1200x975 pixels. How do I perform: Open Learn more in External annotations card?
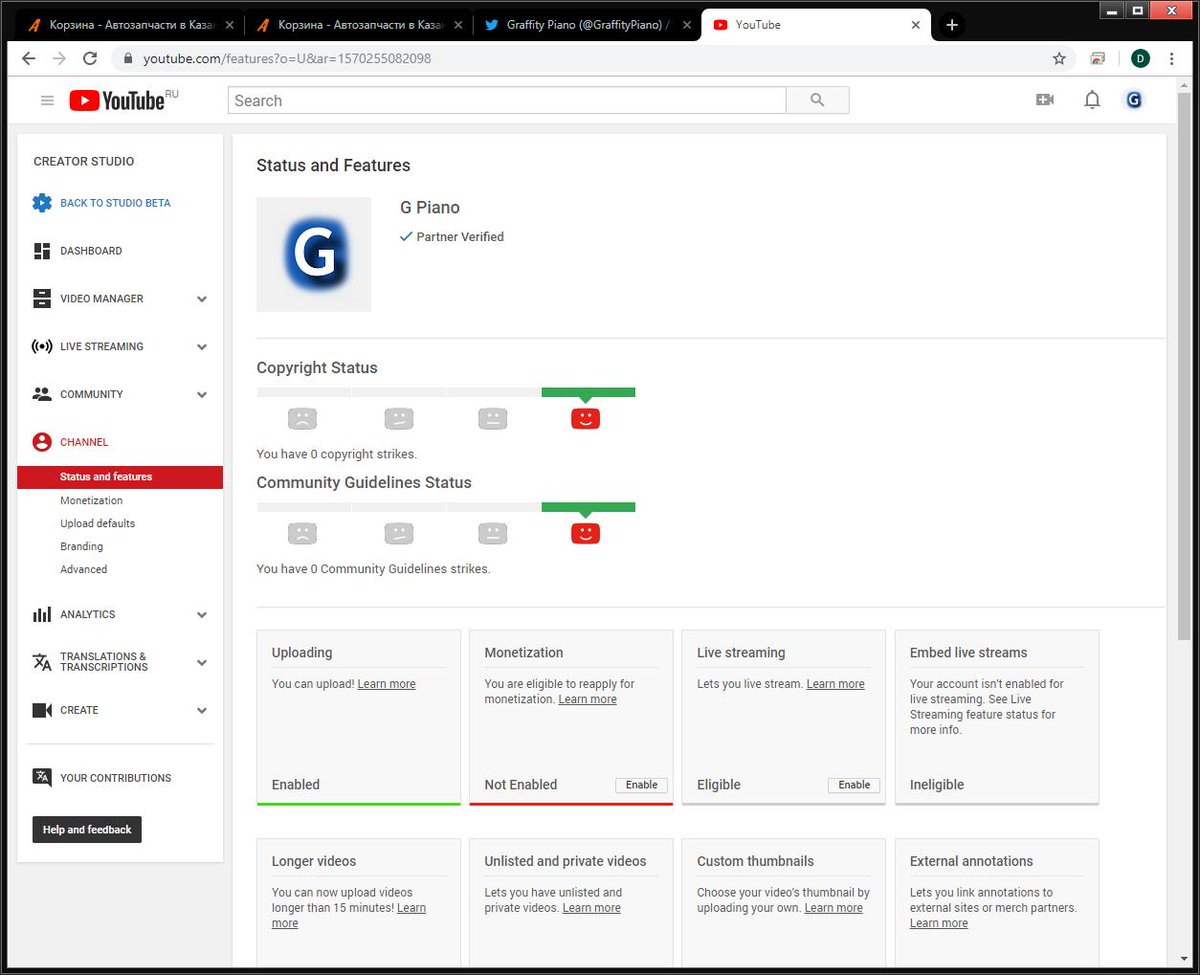(x=939, y=923)
